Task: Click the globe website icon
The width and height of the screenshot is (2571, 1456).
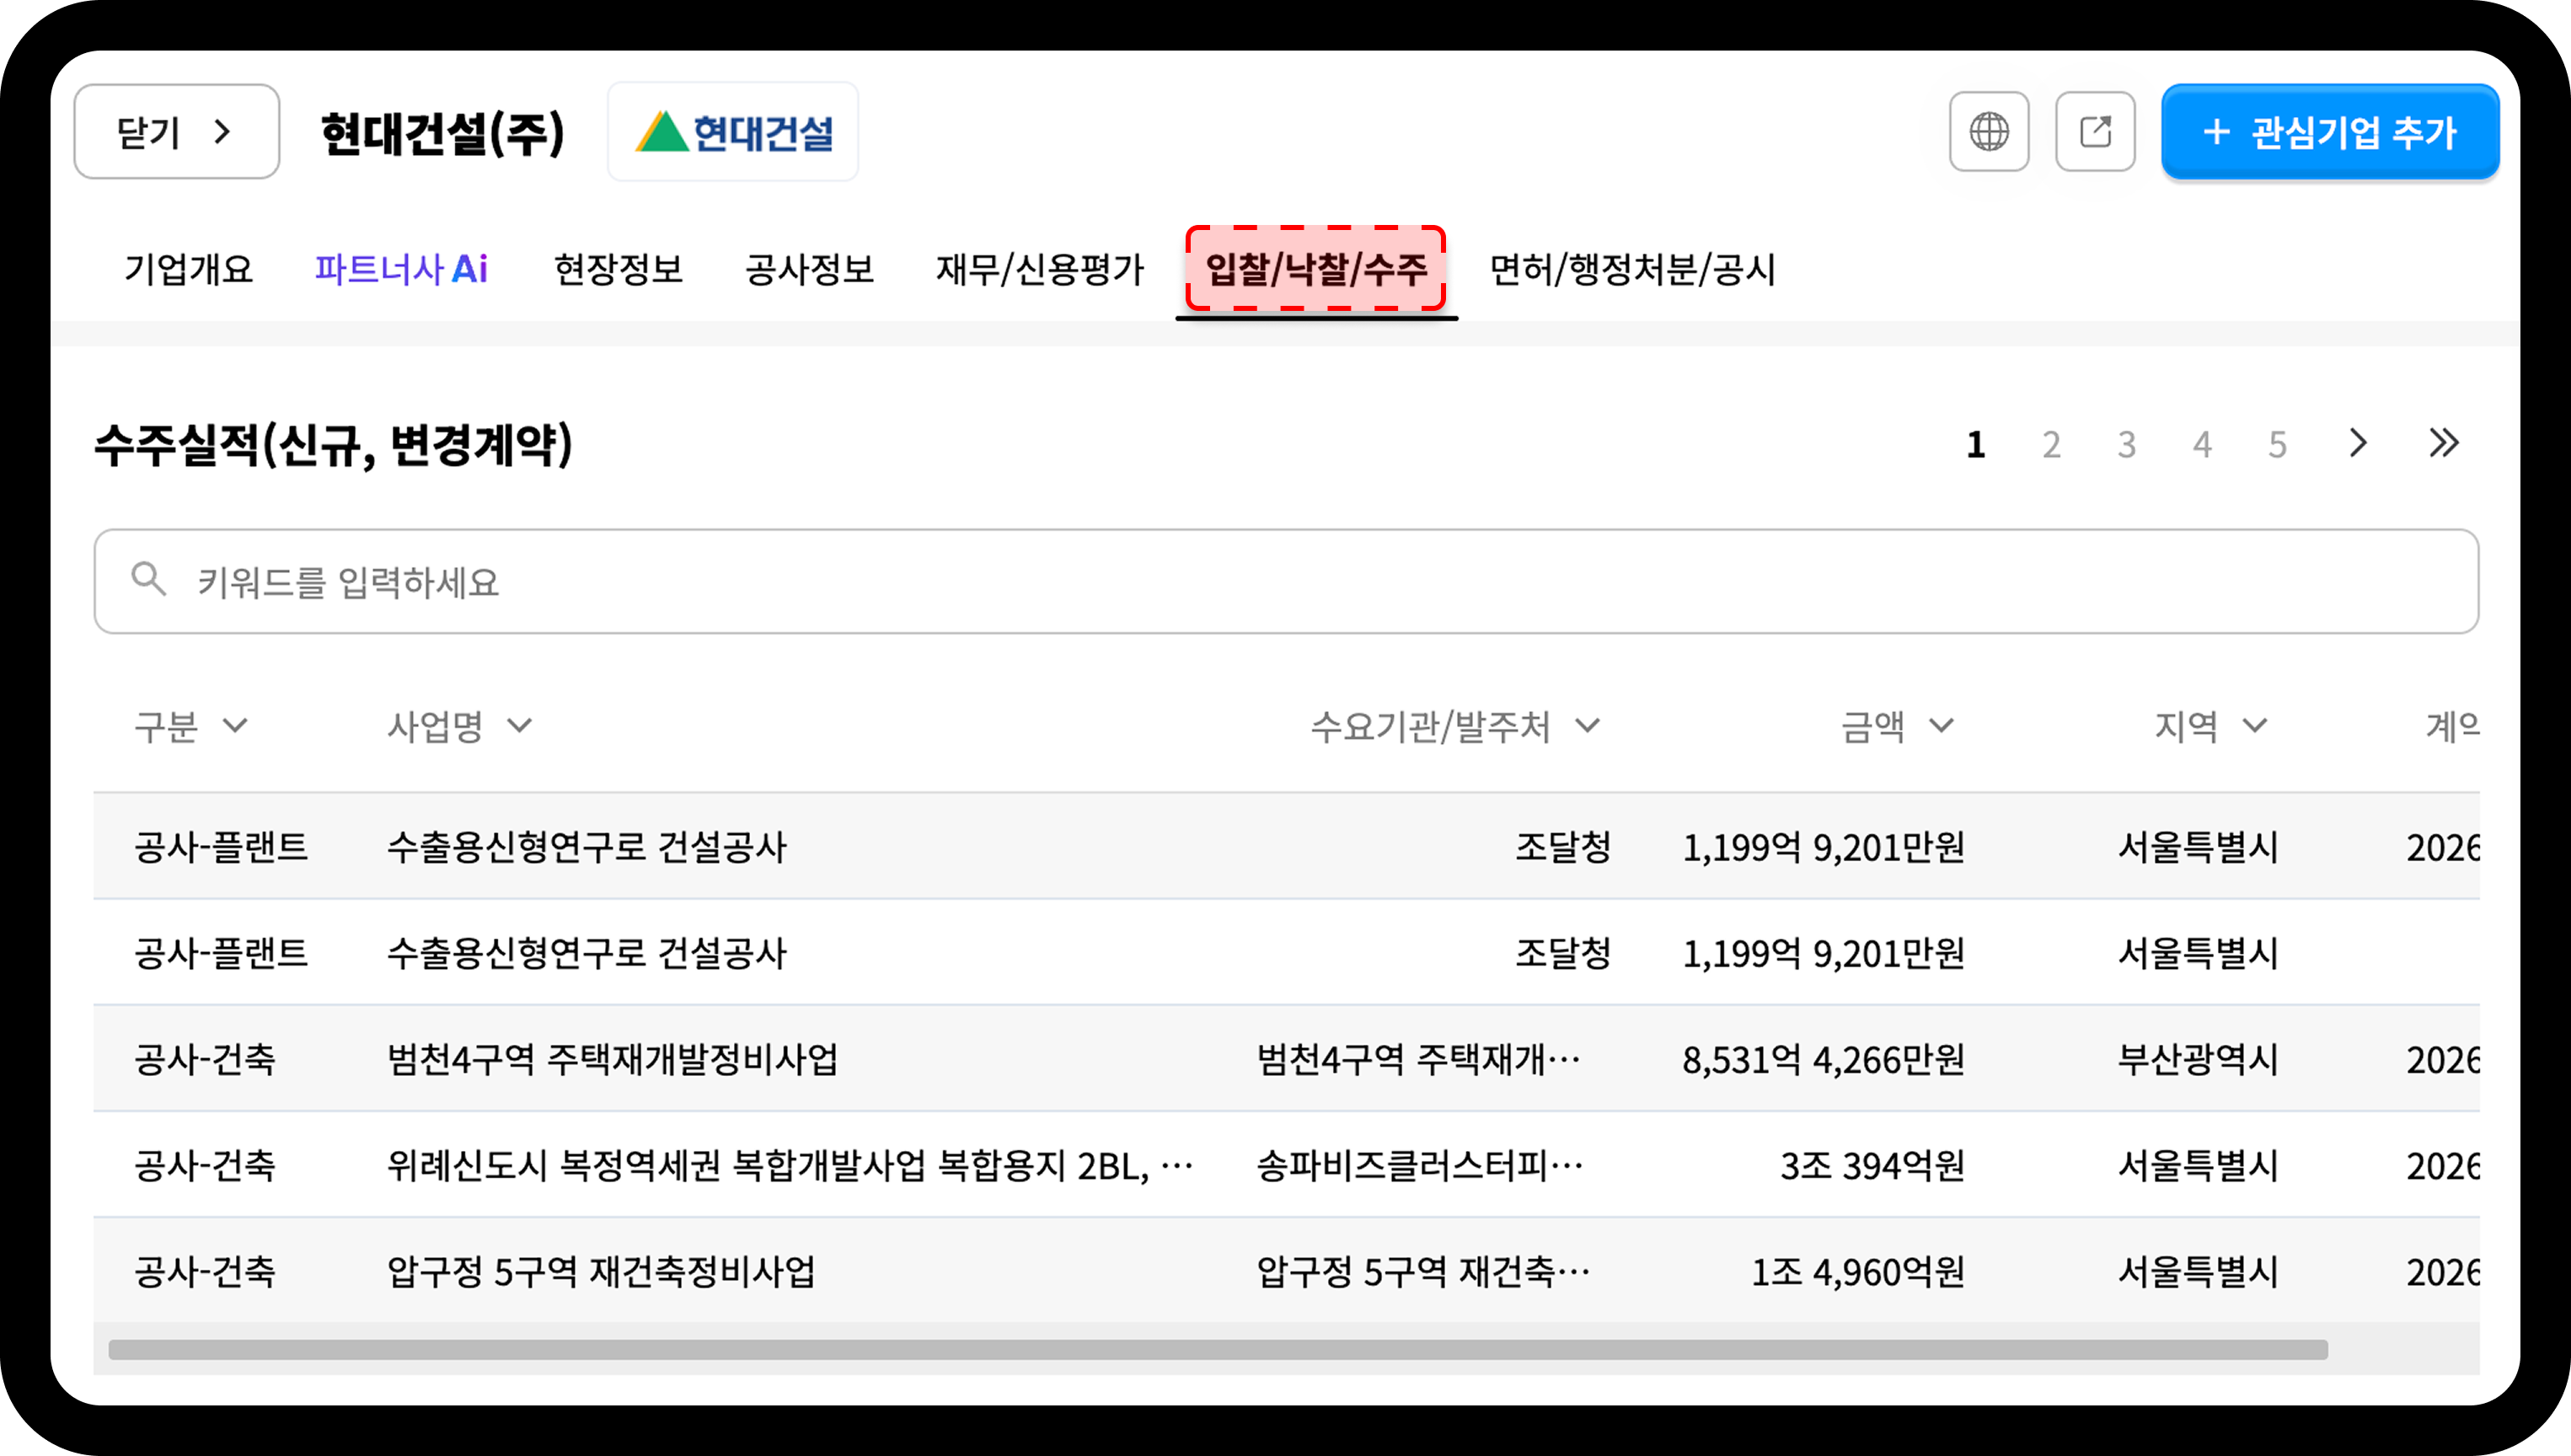Action: (1988, 132)
